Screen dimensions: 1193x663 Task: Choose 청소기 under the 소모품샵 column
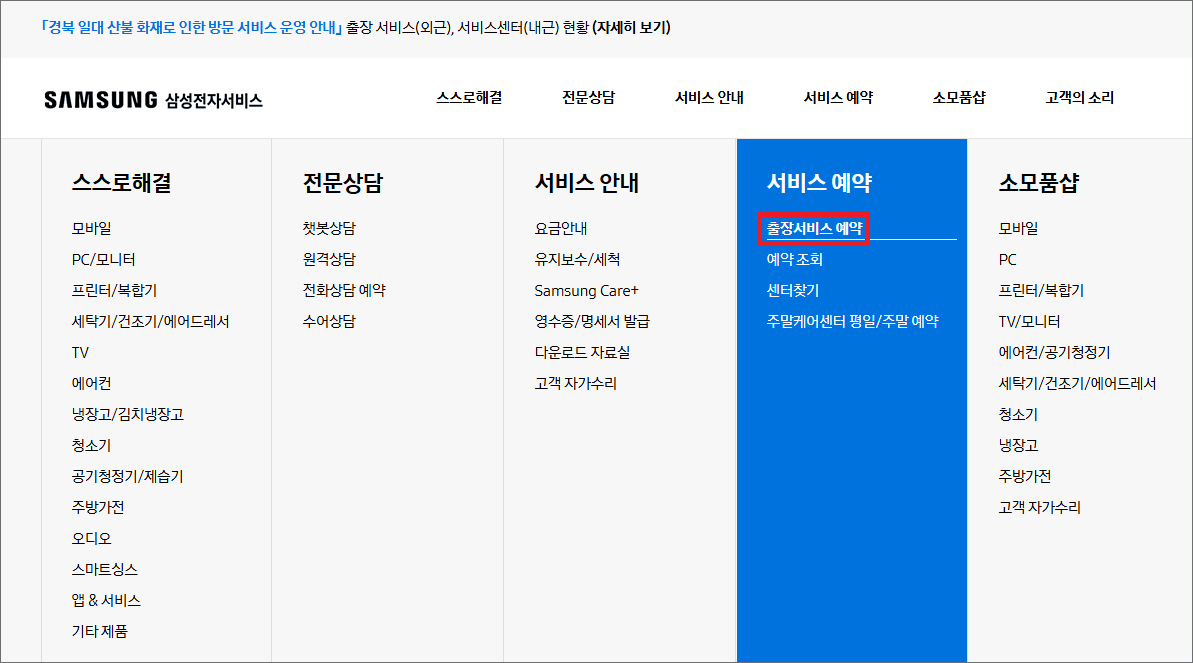coord(1018,414)
